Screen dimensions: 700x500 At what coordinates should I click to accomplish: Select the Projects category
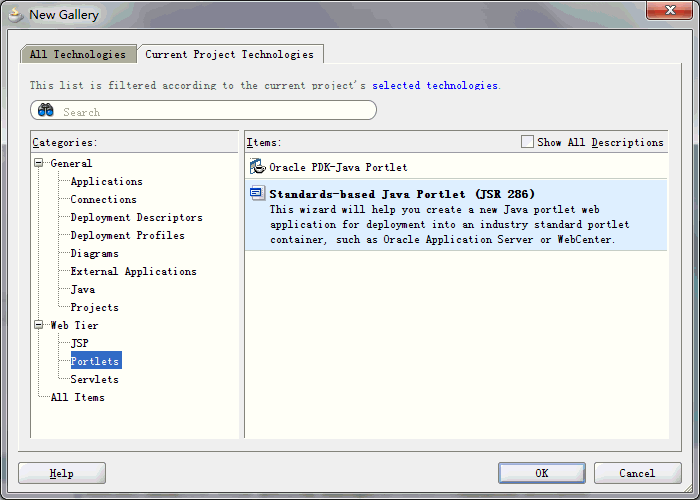pos(95,307)
